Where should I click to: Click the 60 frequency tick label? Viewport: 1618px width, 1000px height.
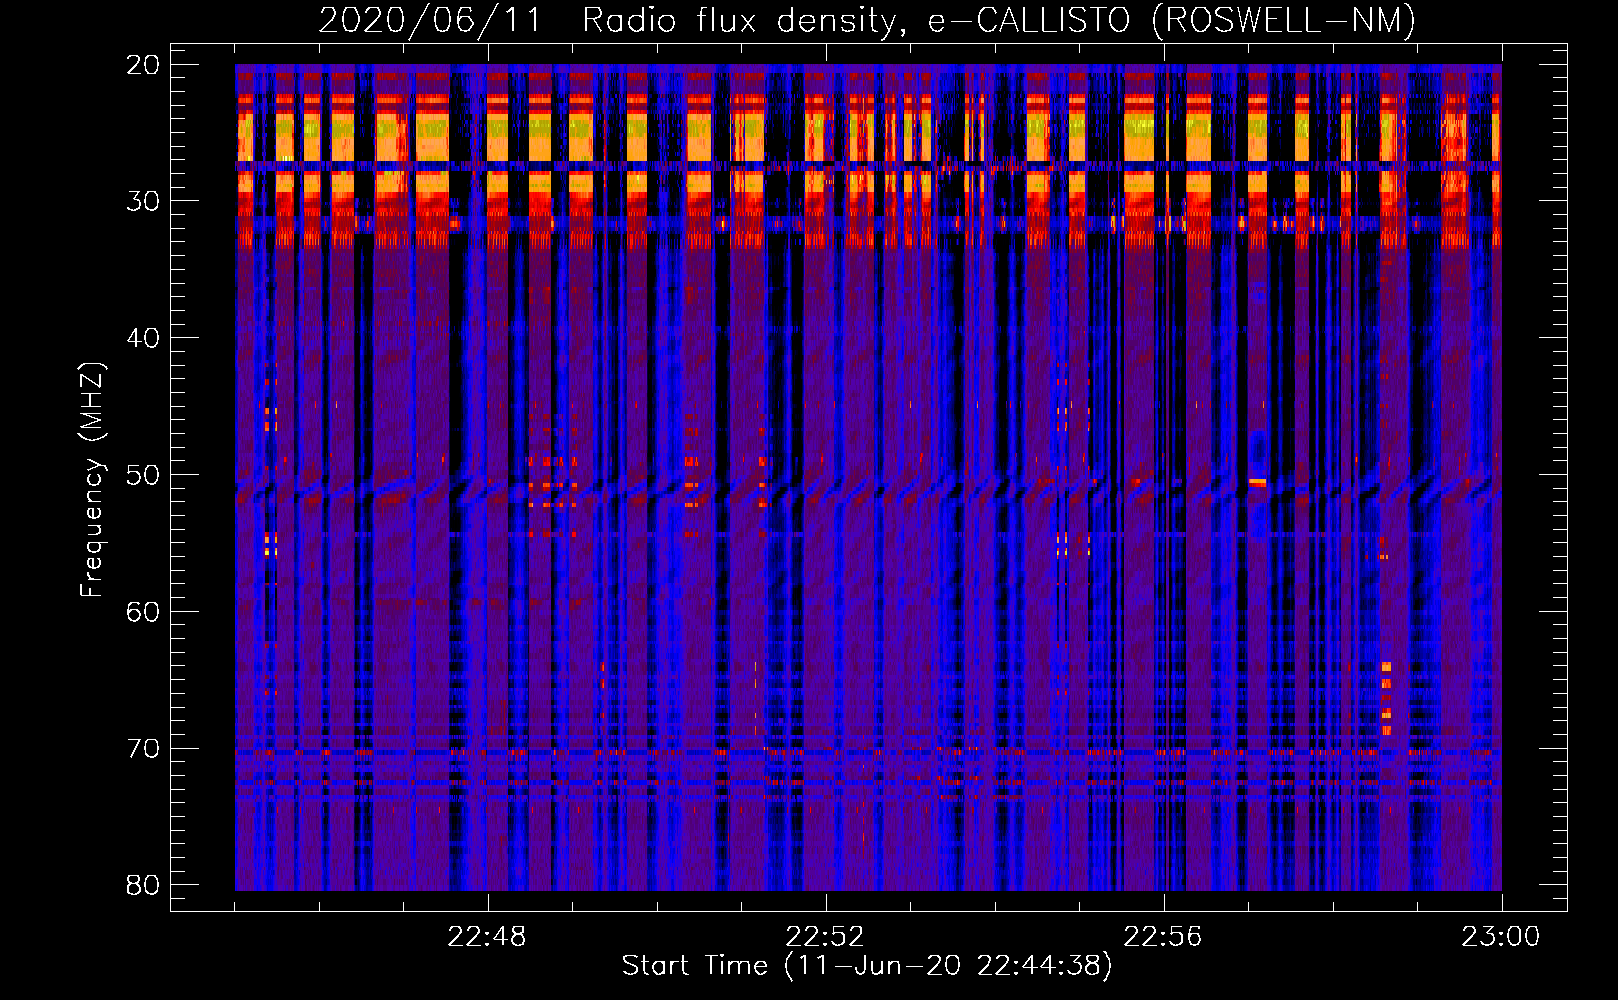coord(143,612)
